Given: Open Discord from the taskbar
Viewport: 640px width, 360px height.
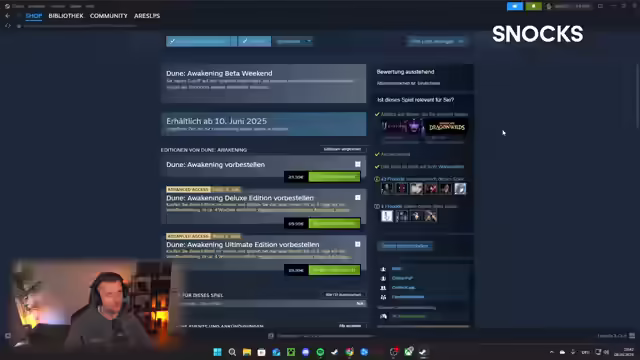Looking at the screenshot, I should coord(305,352).
